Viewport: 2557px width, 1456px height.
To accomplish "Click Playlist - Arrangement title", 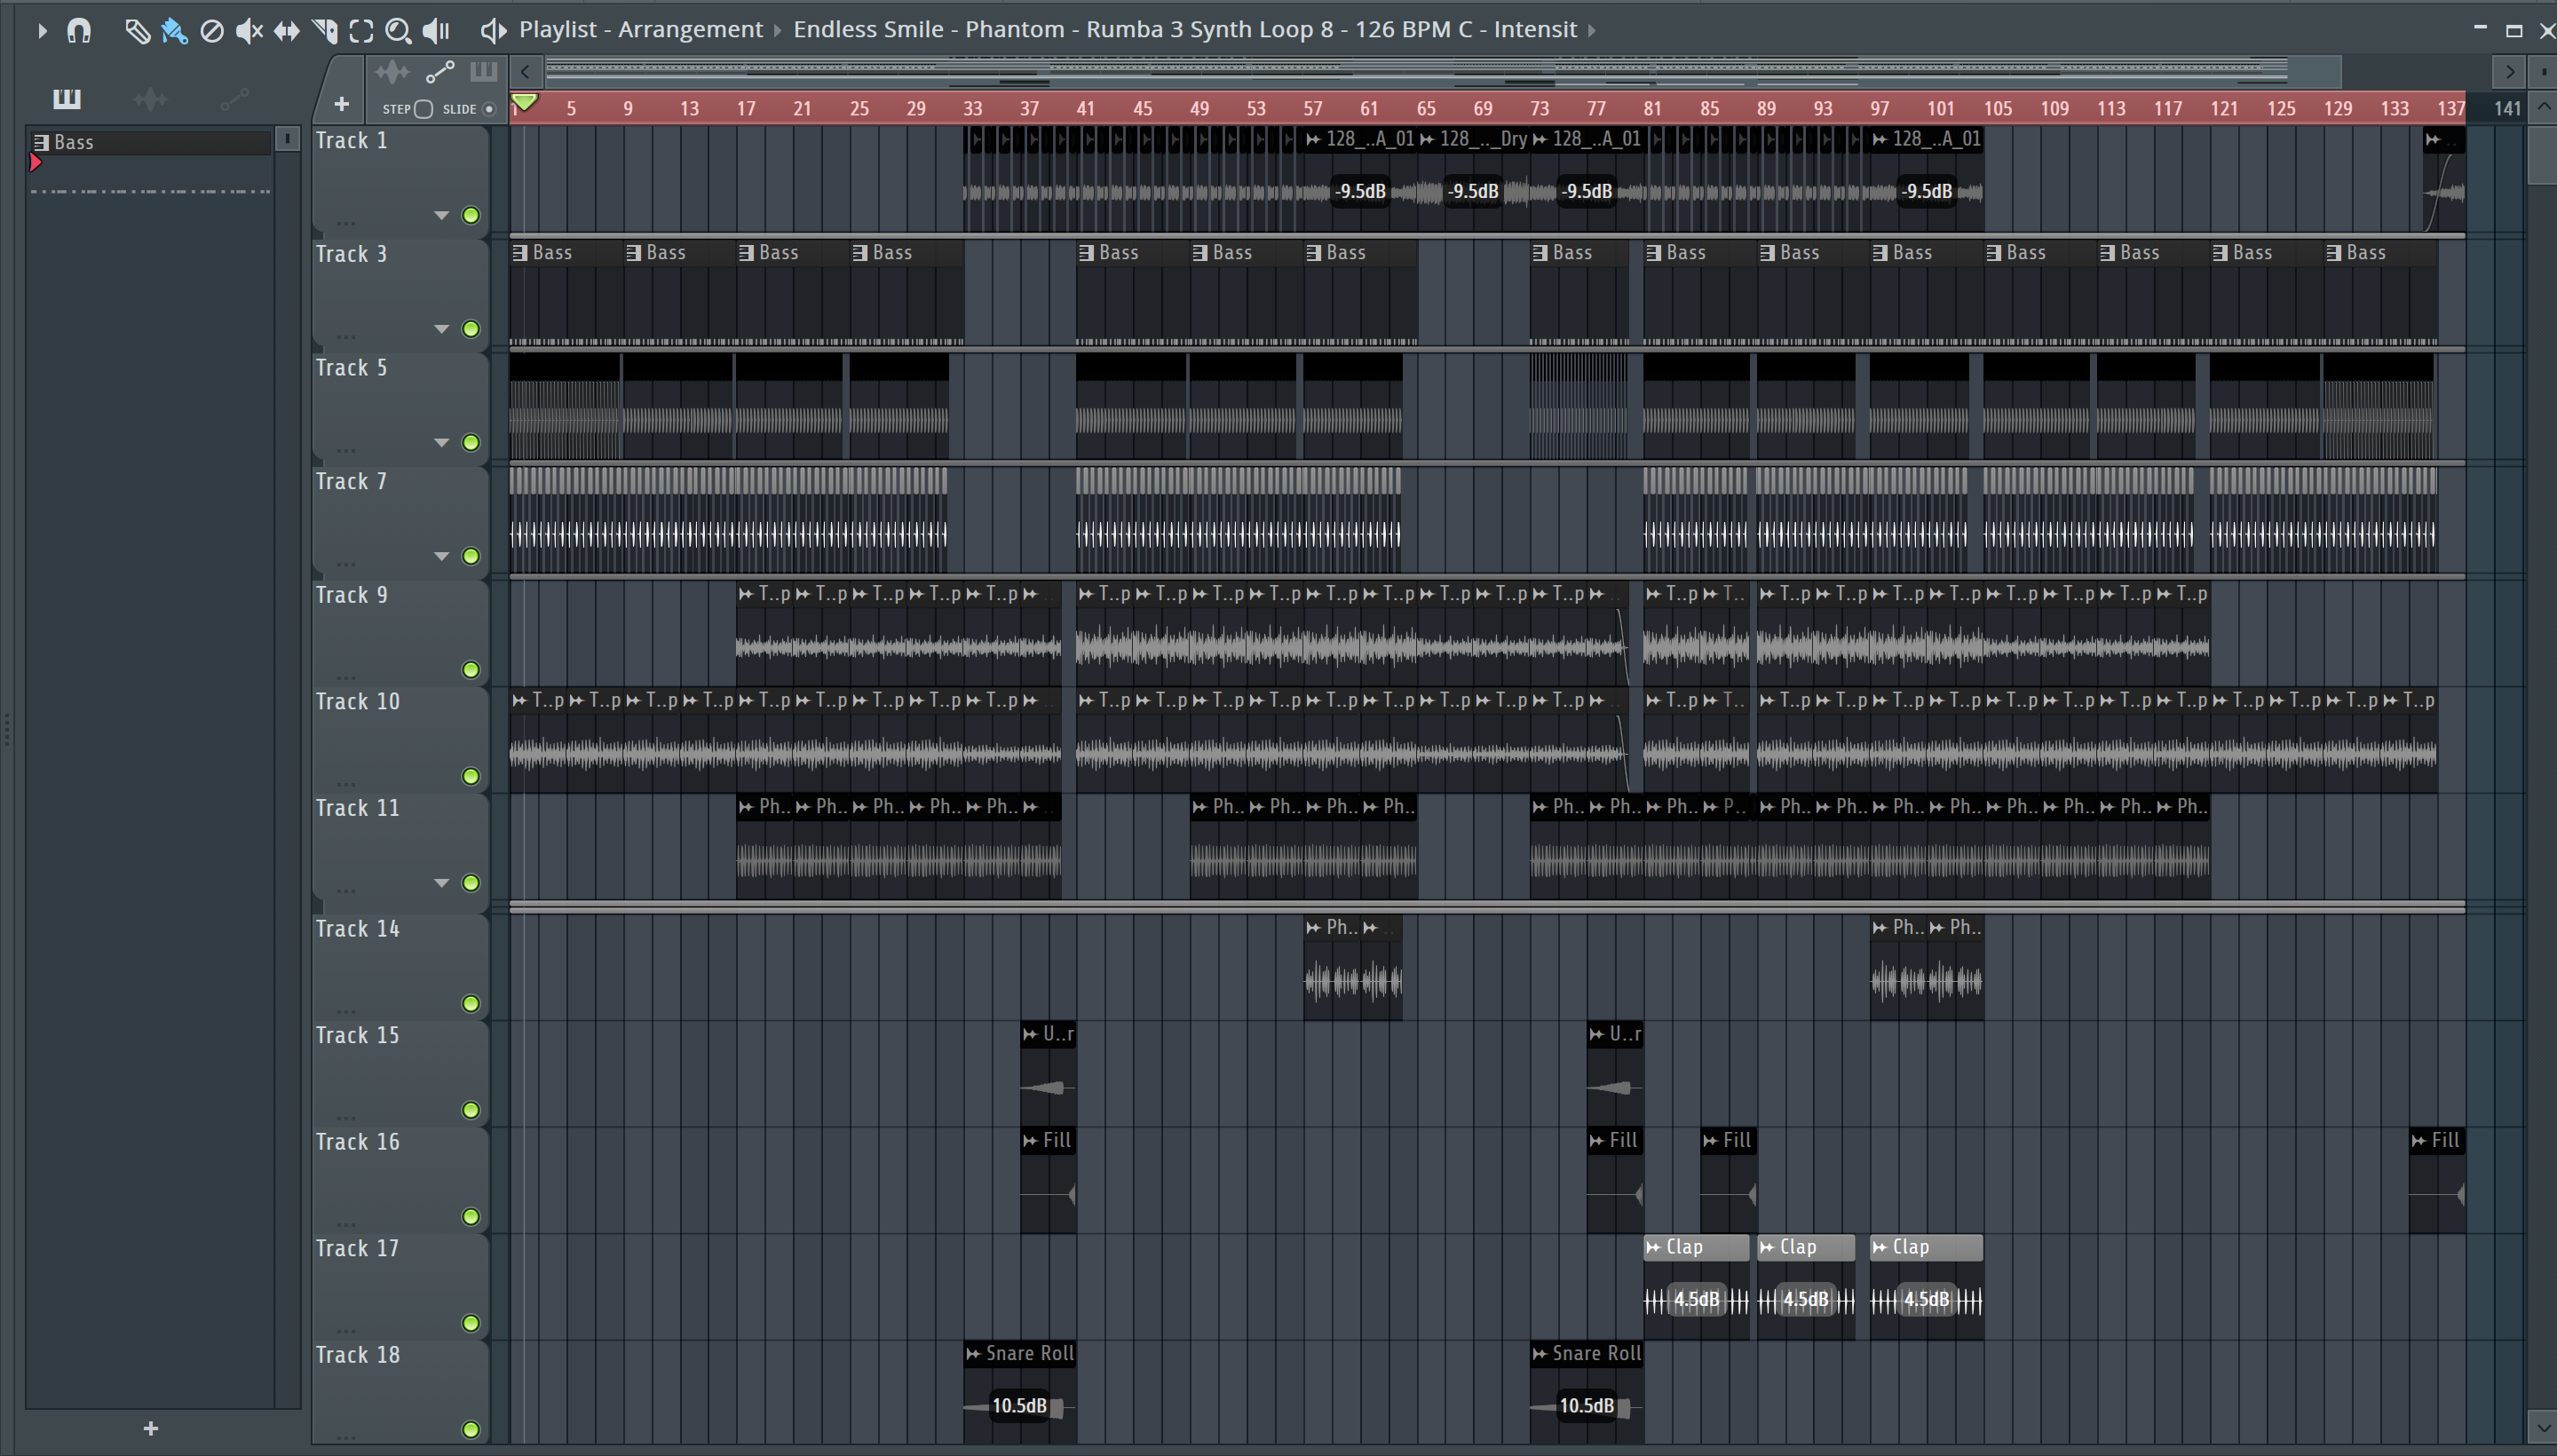I will 641,30.
